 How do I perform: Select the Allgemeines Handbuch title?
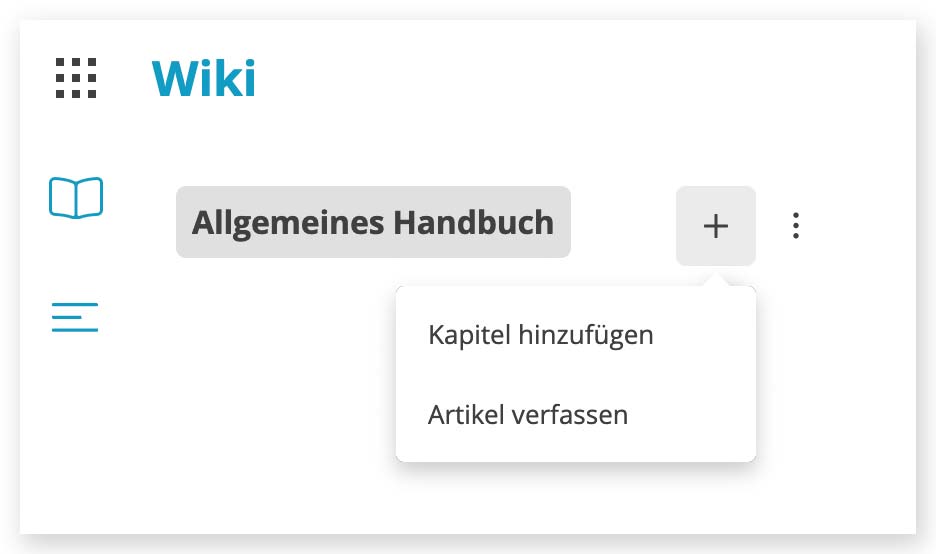(x=373, y=222)
